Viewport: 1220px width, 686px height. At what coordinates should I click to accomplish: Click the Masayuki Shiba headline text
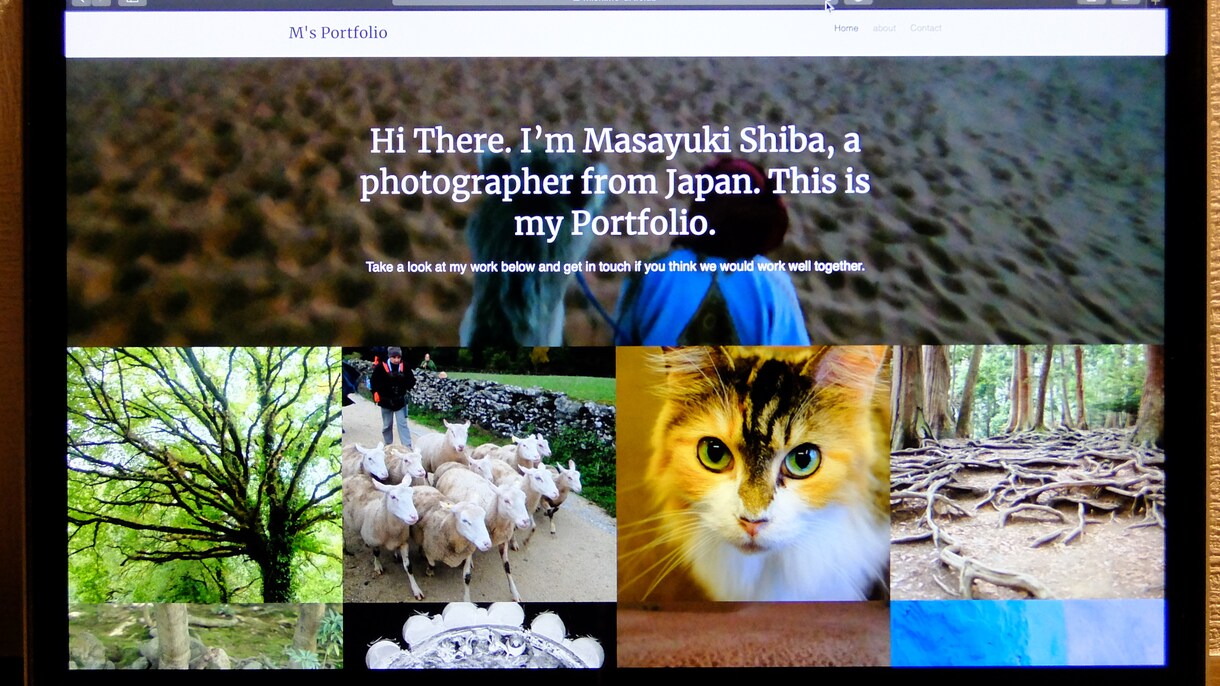pyautogui.click(x=615, y=182)
